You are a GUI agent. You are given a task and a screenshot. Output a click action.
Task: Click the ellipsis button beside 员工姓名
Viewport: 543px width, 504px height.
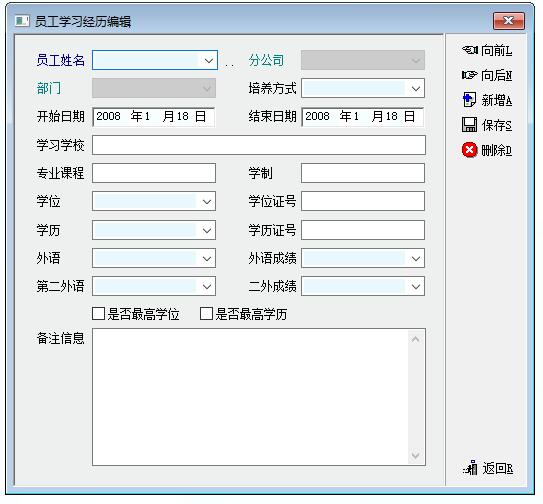tap(229, 64)
